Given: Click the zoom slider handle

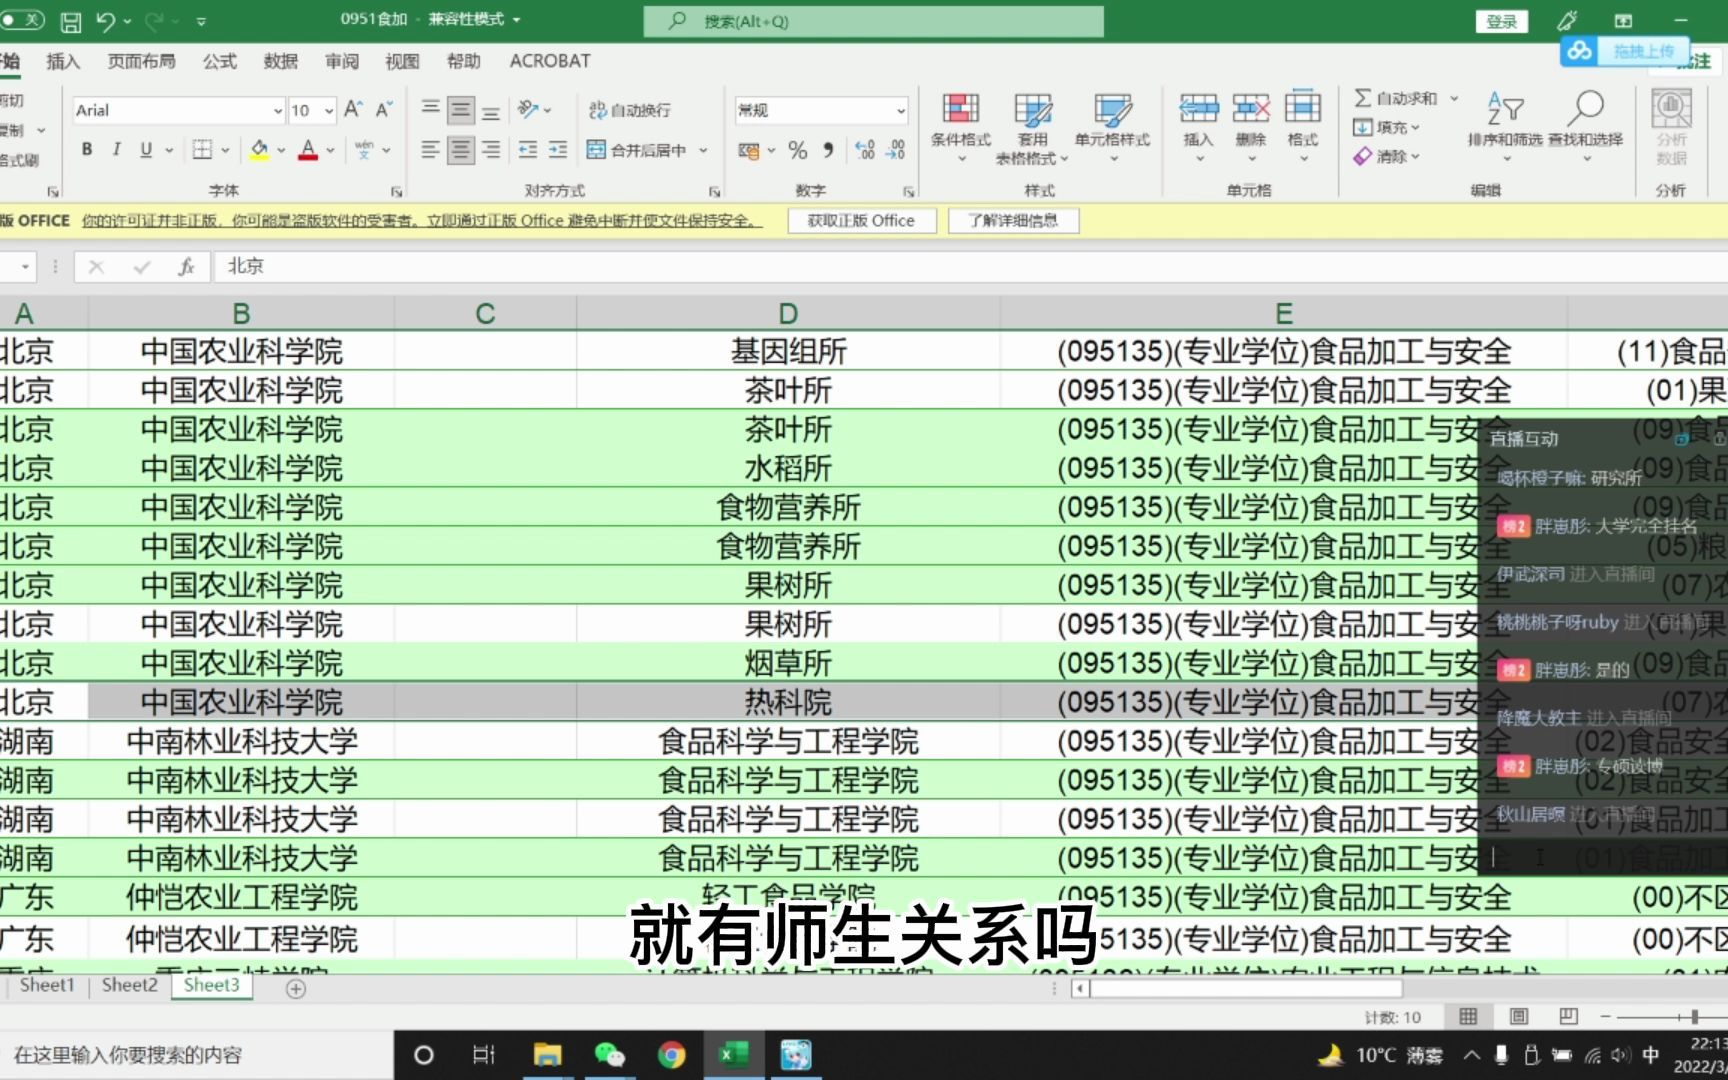Looking at the screenshot, I should [1694, 1016].
